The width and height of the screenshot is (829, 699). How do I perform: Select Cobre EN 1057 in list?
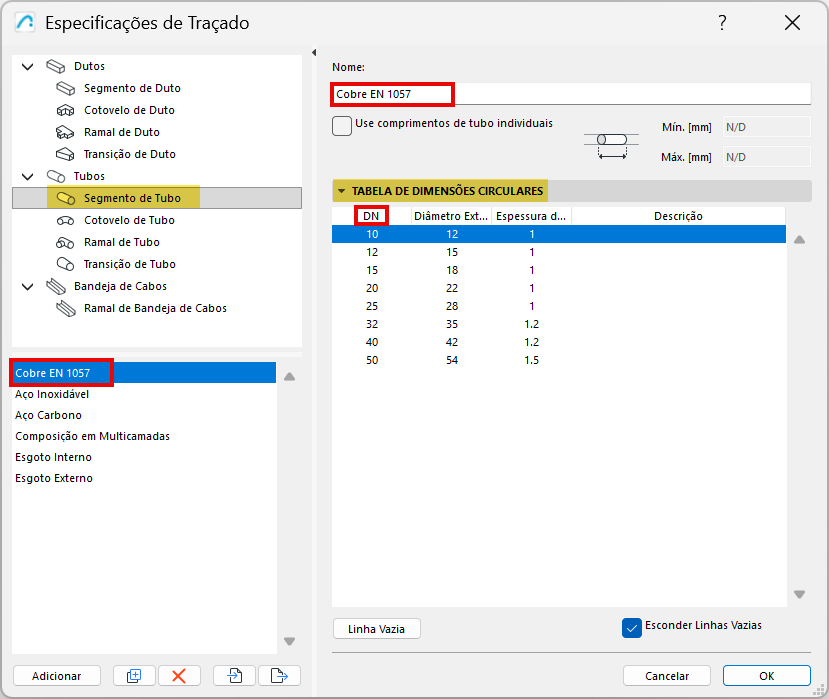pyautogui.click(x=144, y=373)
